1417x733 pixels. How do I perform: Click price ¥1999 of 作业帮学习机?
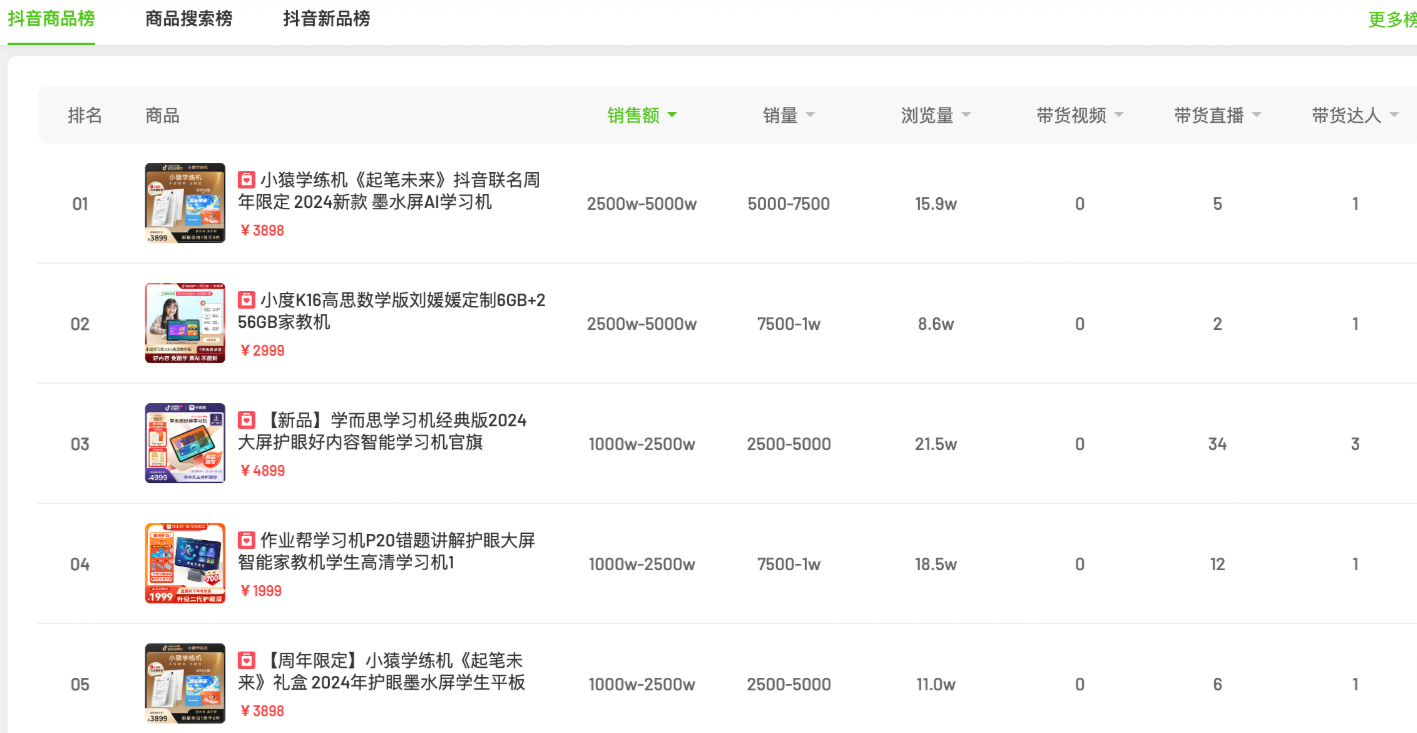pyautogui.click(x=261, y=591)
